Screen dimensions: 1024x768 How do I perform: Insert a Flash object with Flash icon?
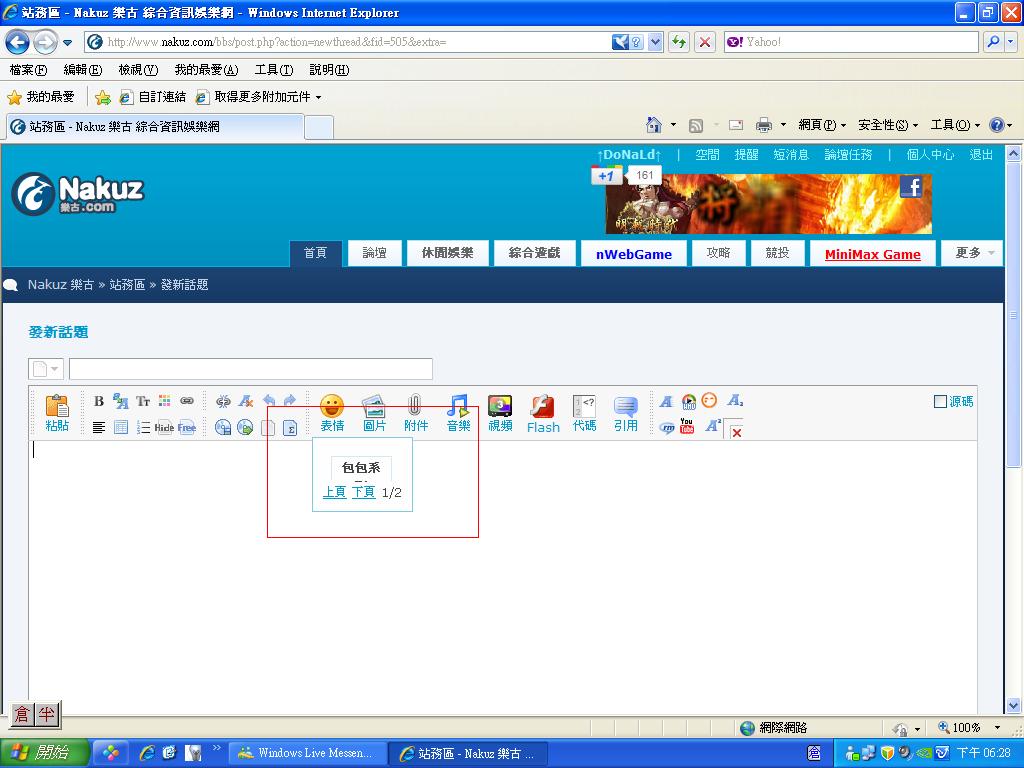coord(543,412)
